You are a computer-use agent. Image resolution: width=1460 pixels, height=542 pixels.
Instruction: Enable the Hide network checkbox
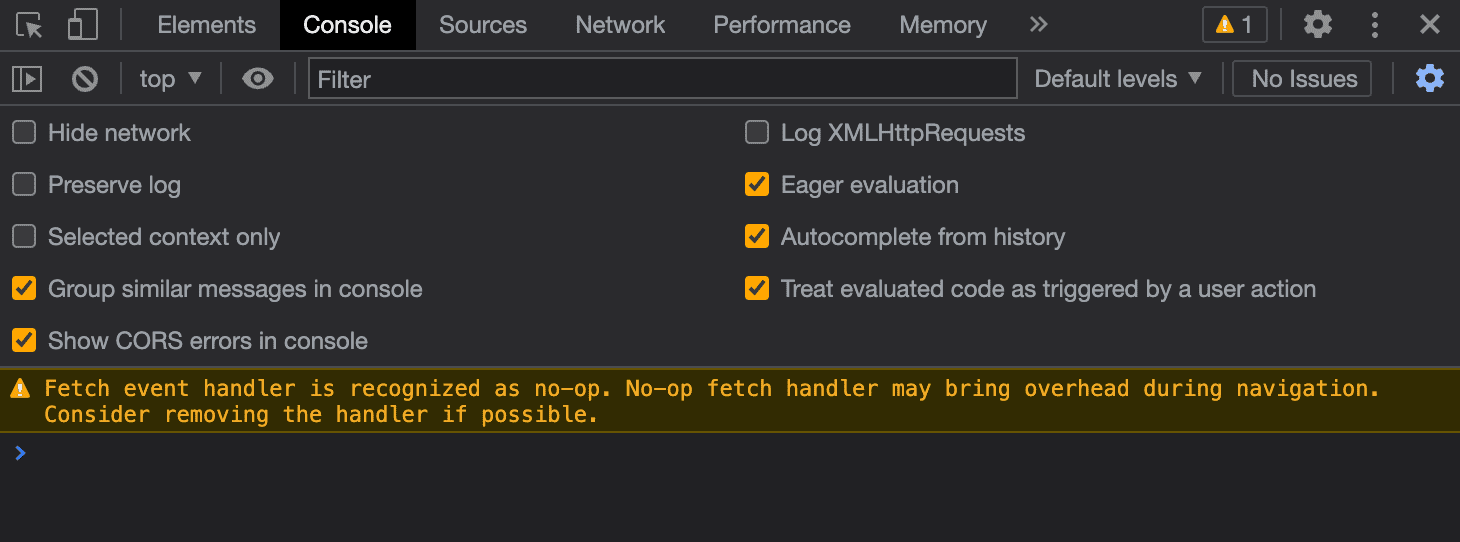(24, 133)
